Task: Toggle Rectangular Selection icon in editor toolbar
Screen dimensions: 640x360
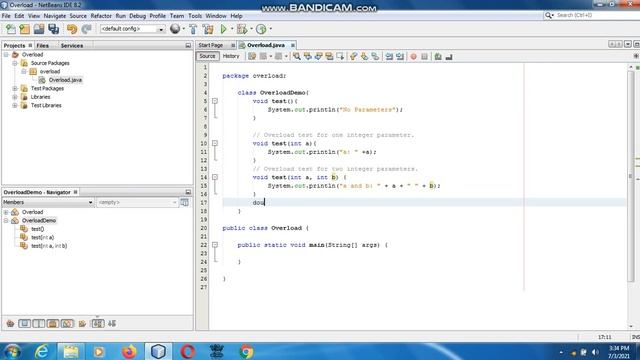Action: (x=340, y=56)
